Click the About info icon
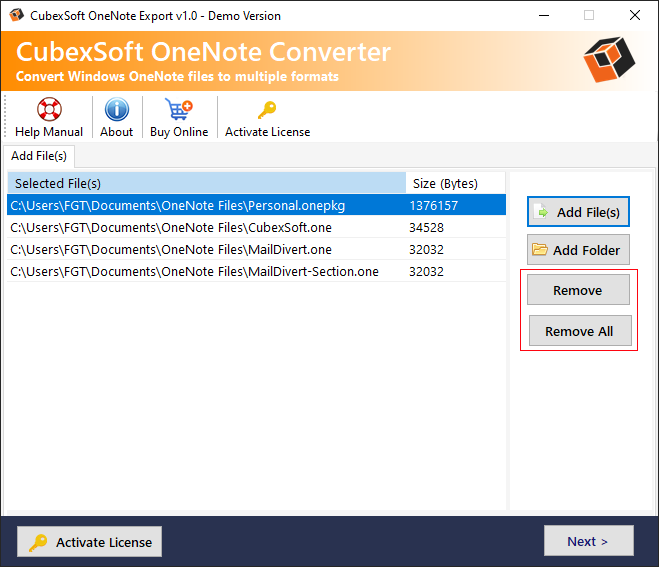Screen dimensions: 659x567 coord(116,109)
